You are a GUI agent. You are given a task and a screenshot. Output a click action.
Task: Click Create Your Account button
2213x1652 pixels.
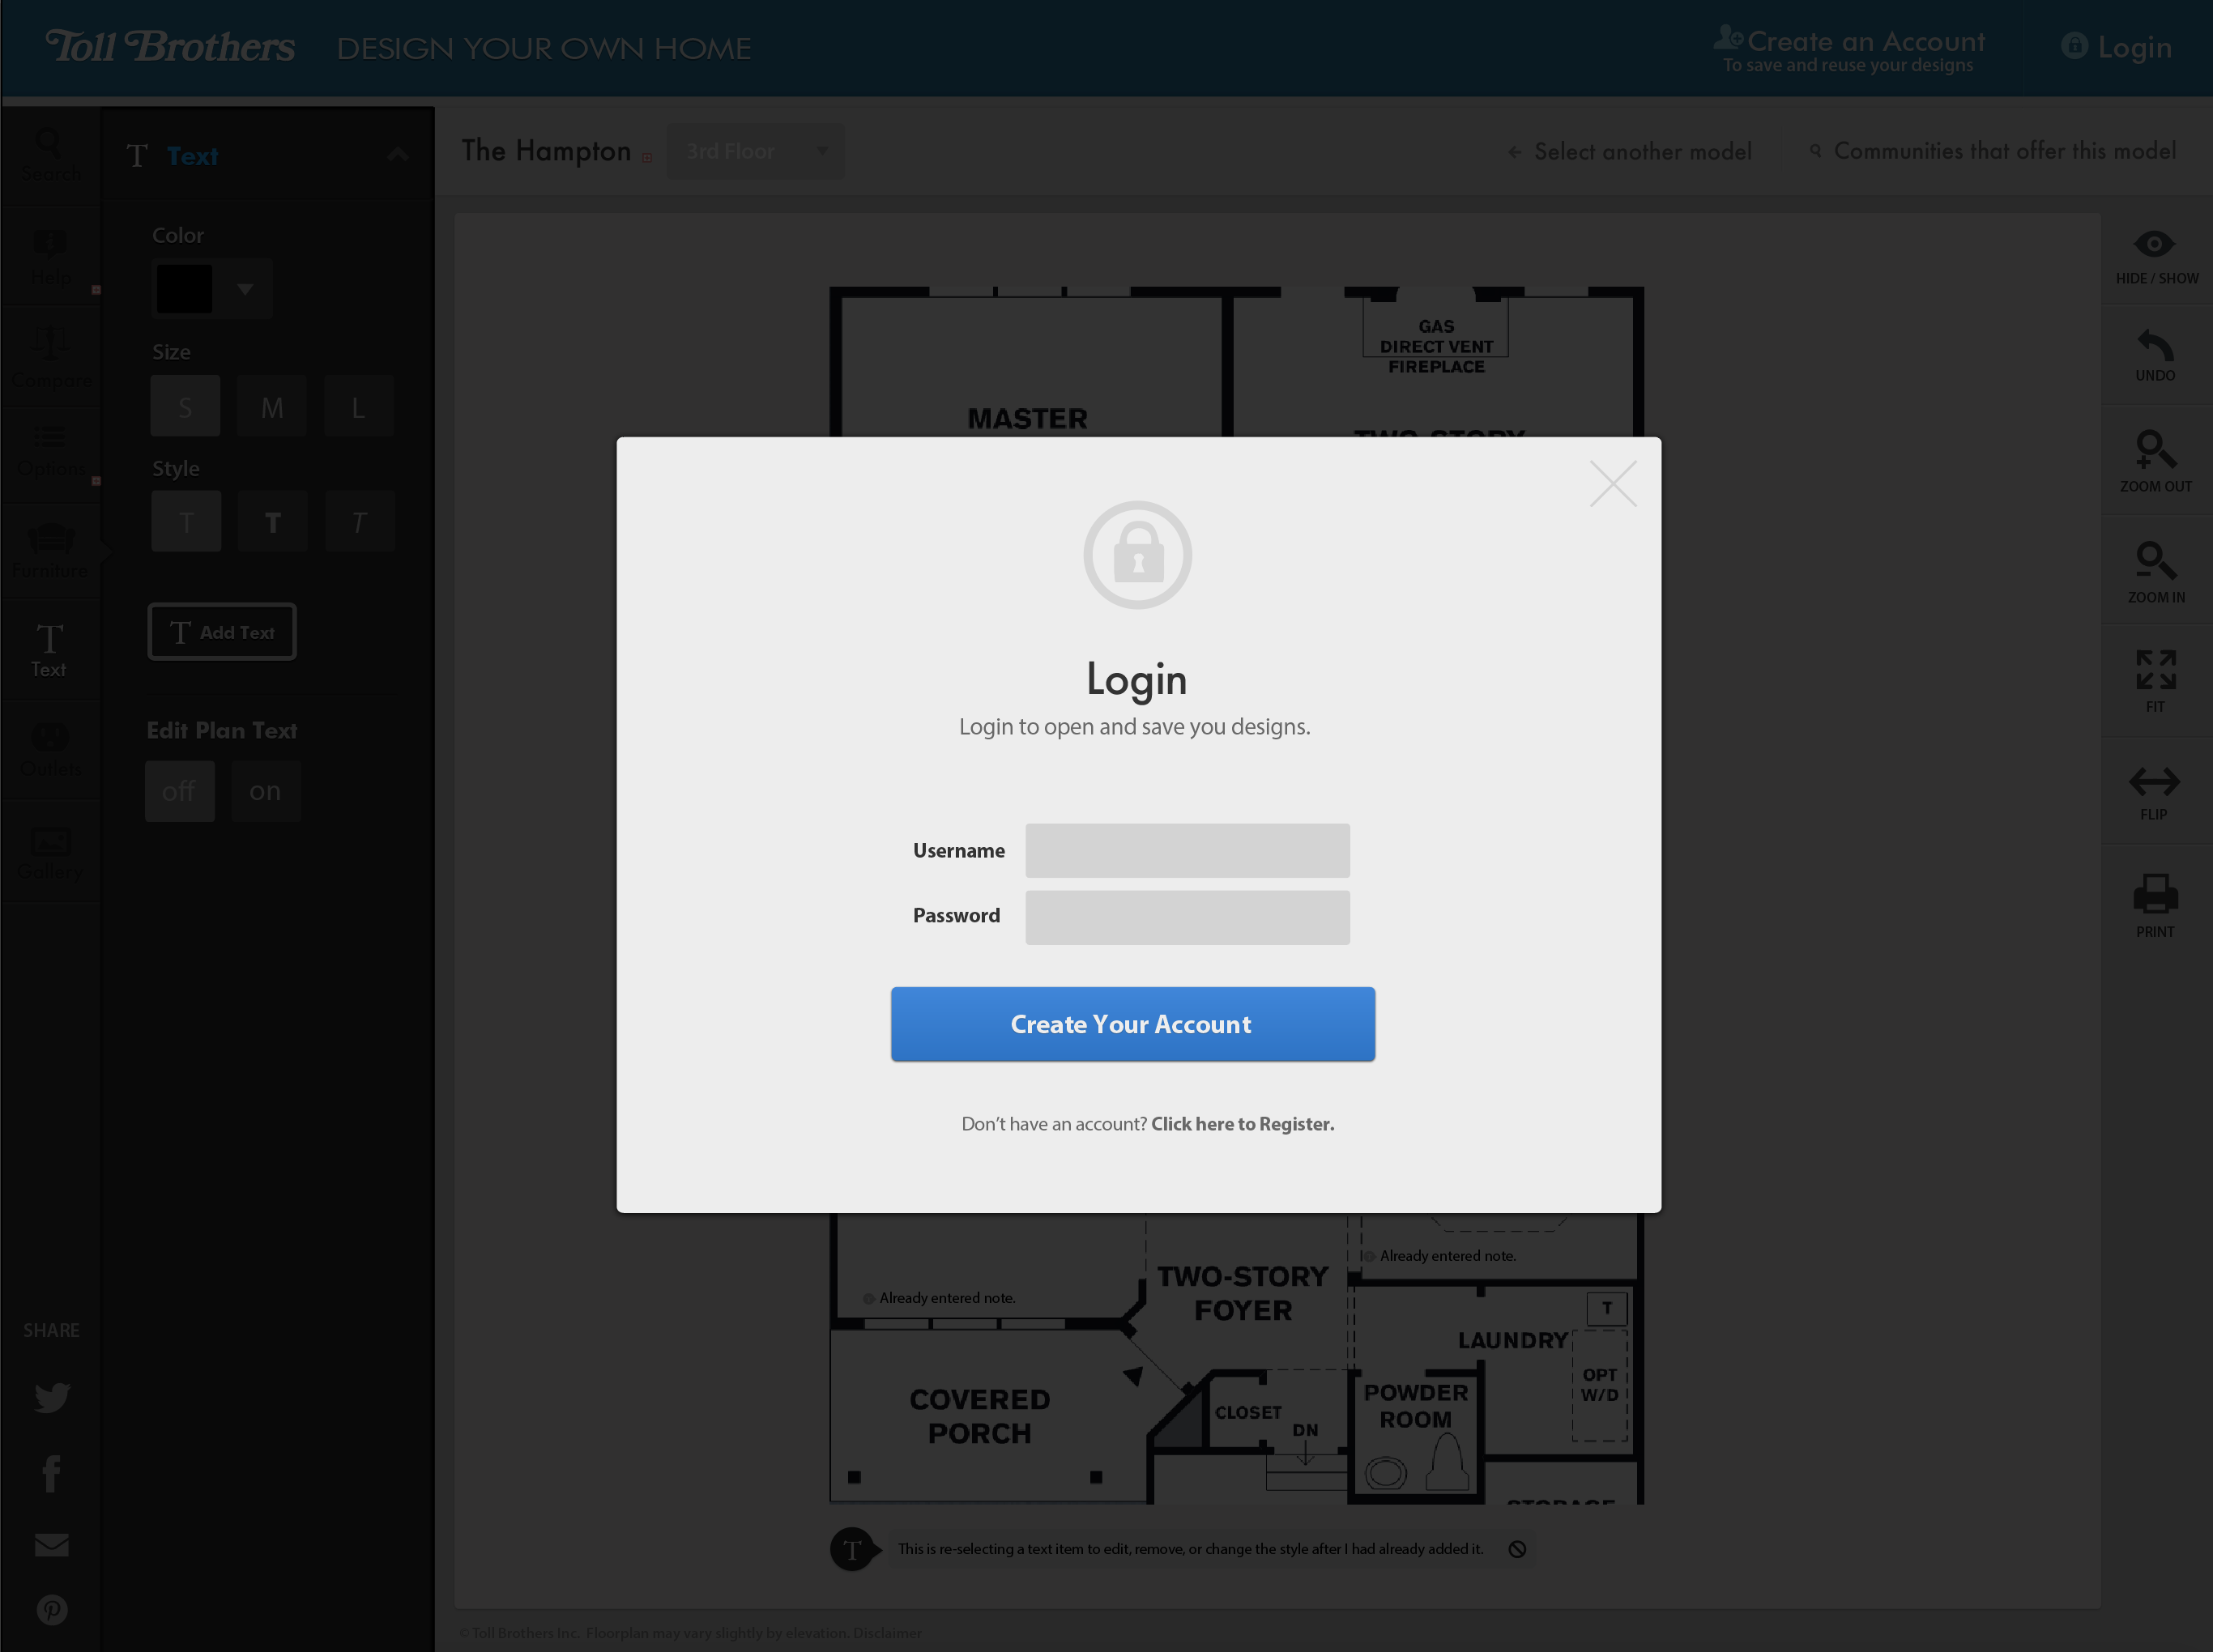tap(1132, 1024)
